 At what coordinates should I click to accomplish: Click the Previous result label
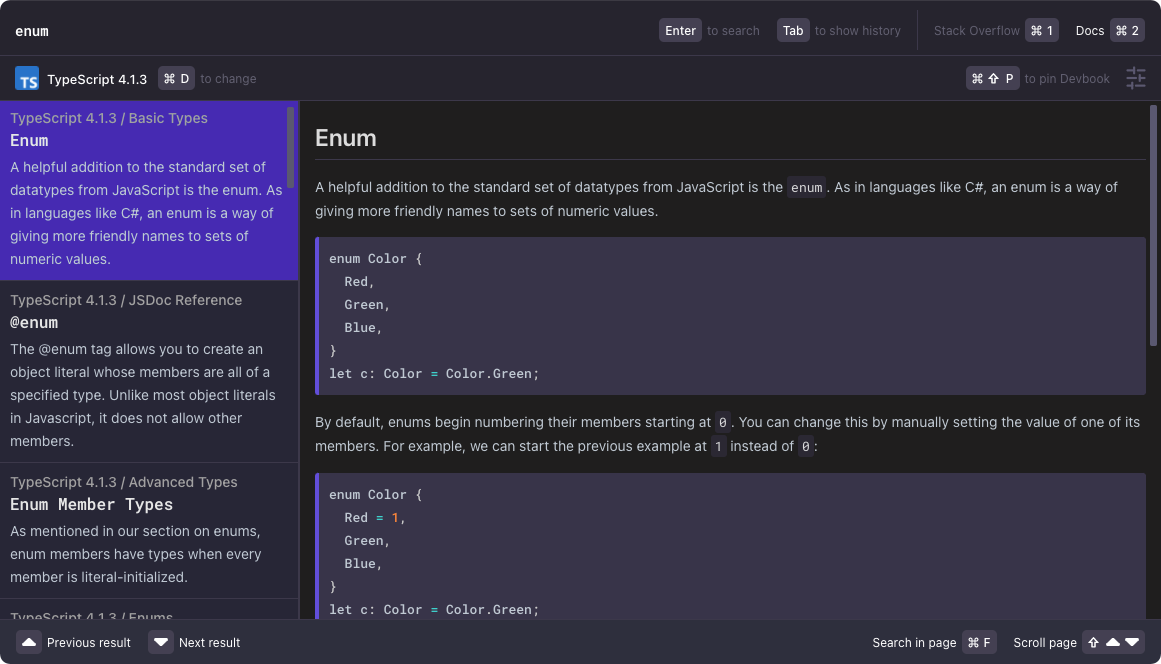coord(89,643)
